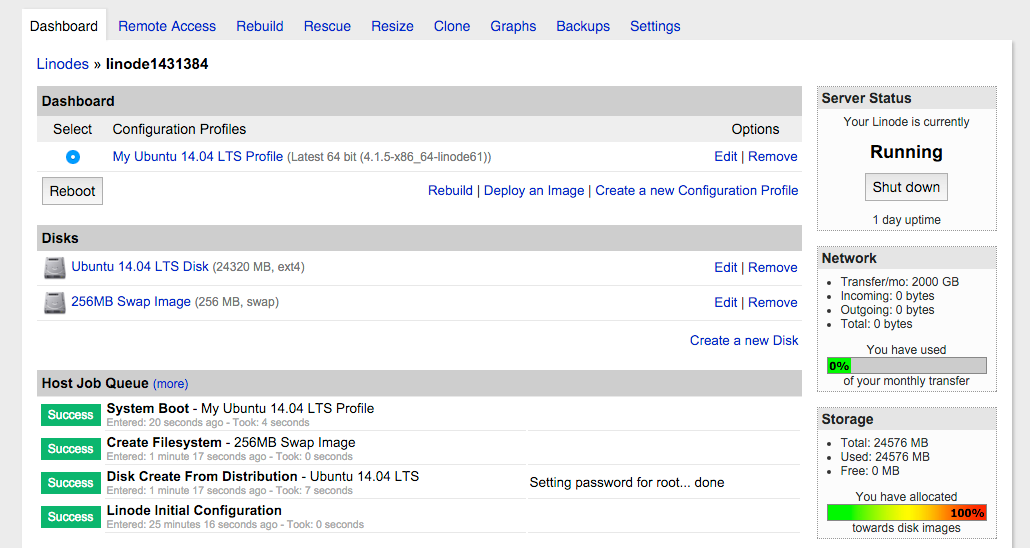
Task: Expand Host Job Queue with the more link
Action: tap(170, 384)
